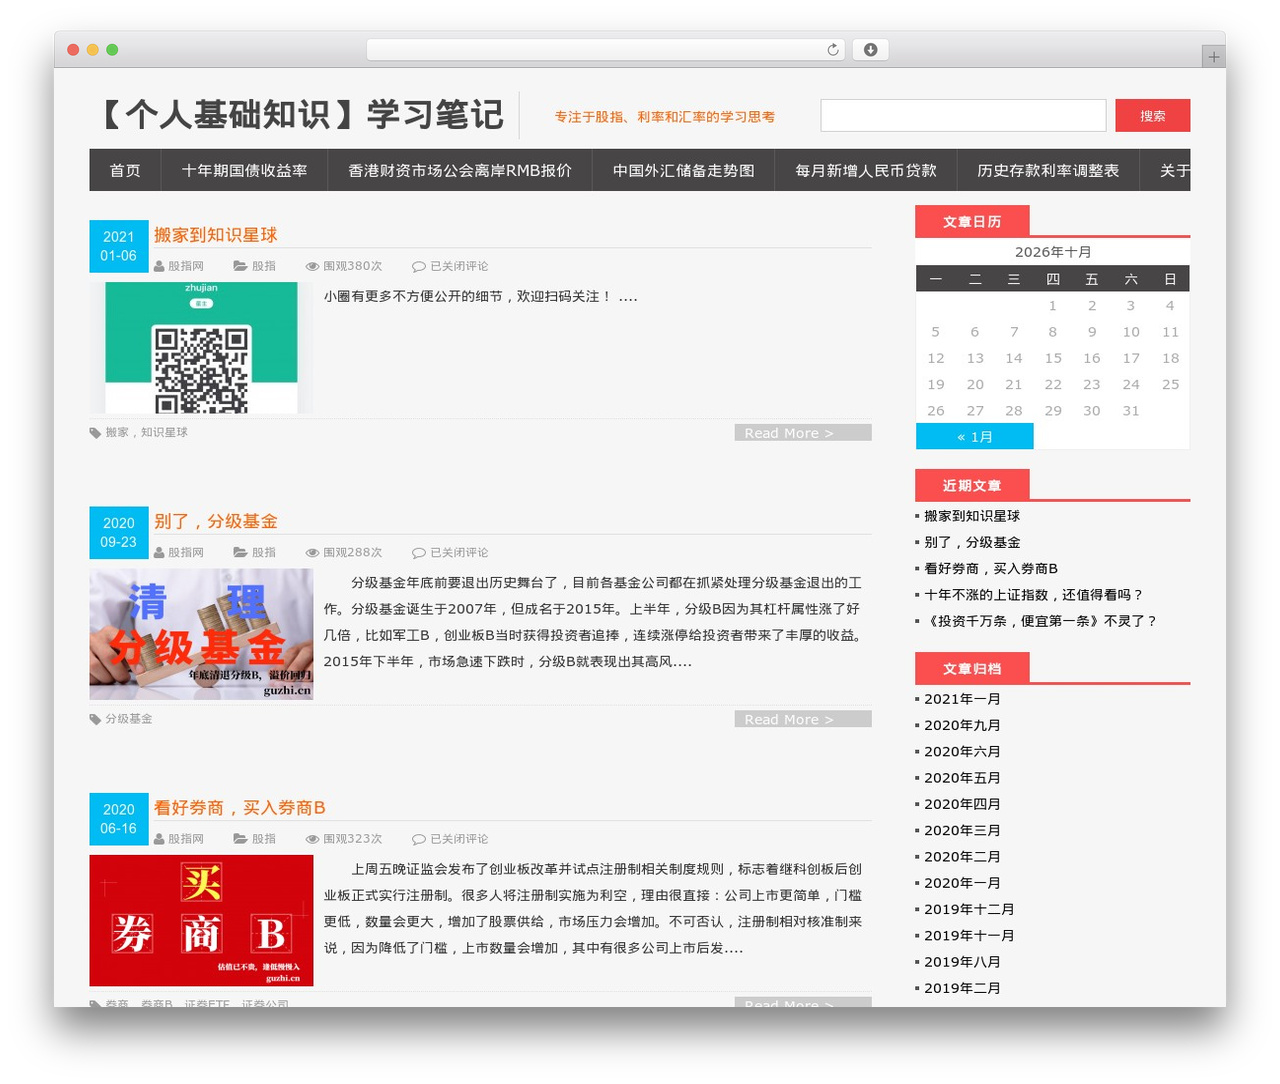
Task: Go to 香港财资市场公会离岸RMB报价 page
Action: pos(460,170)
